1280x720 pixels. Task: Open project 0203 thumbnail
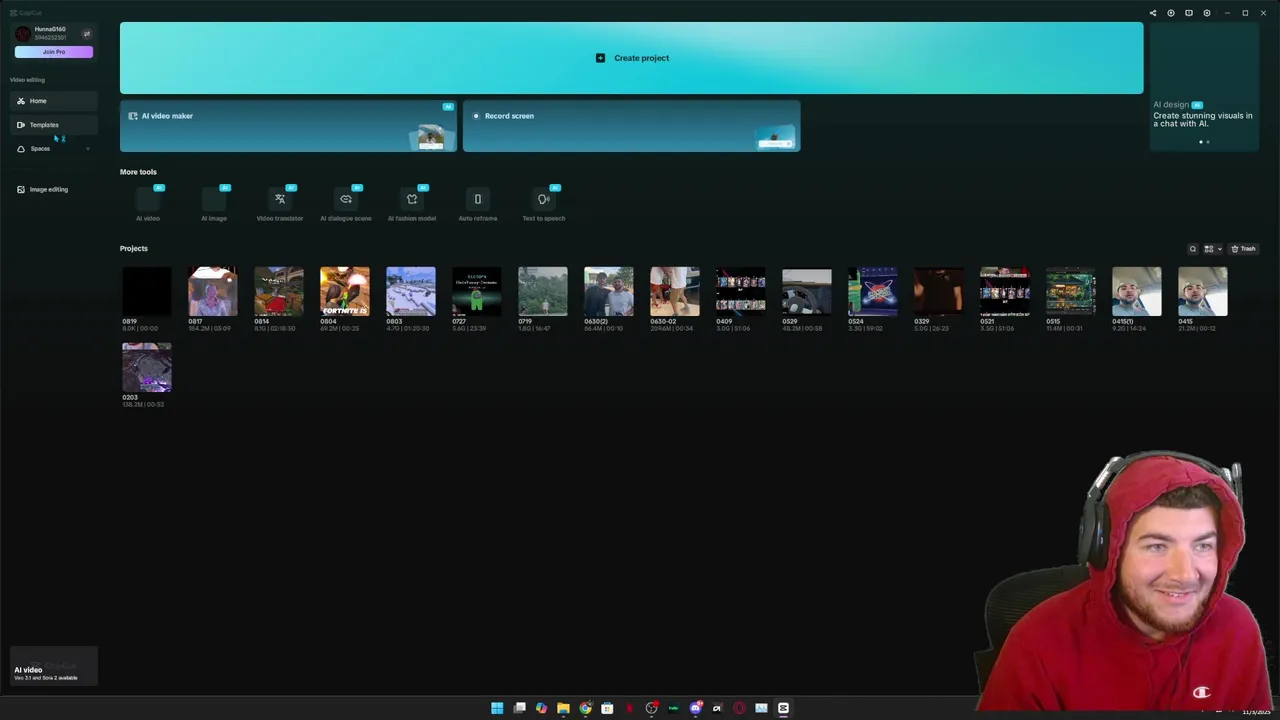tap(147, 367)
